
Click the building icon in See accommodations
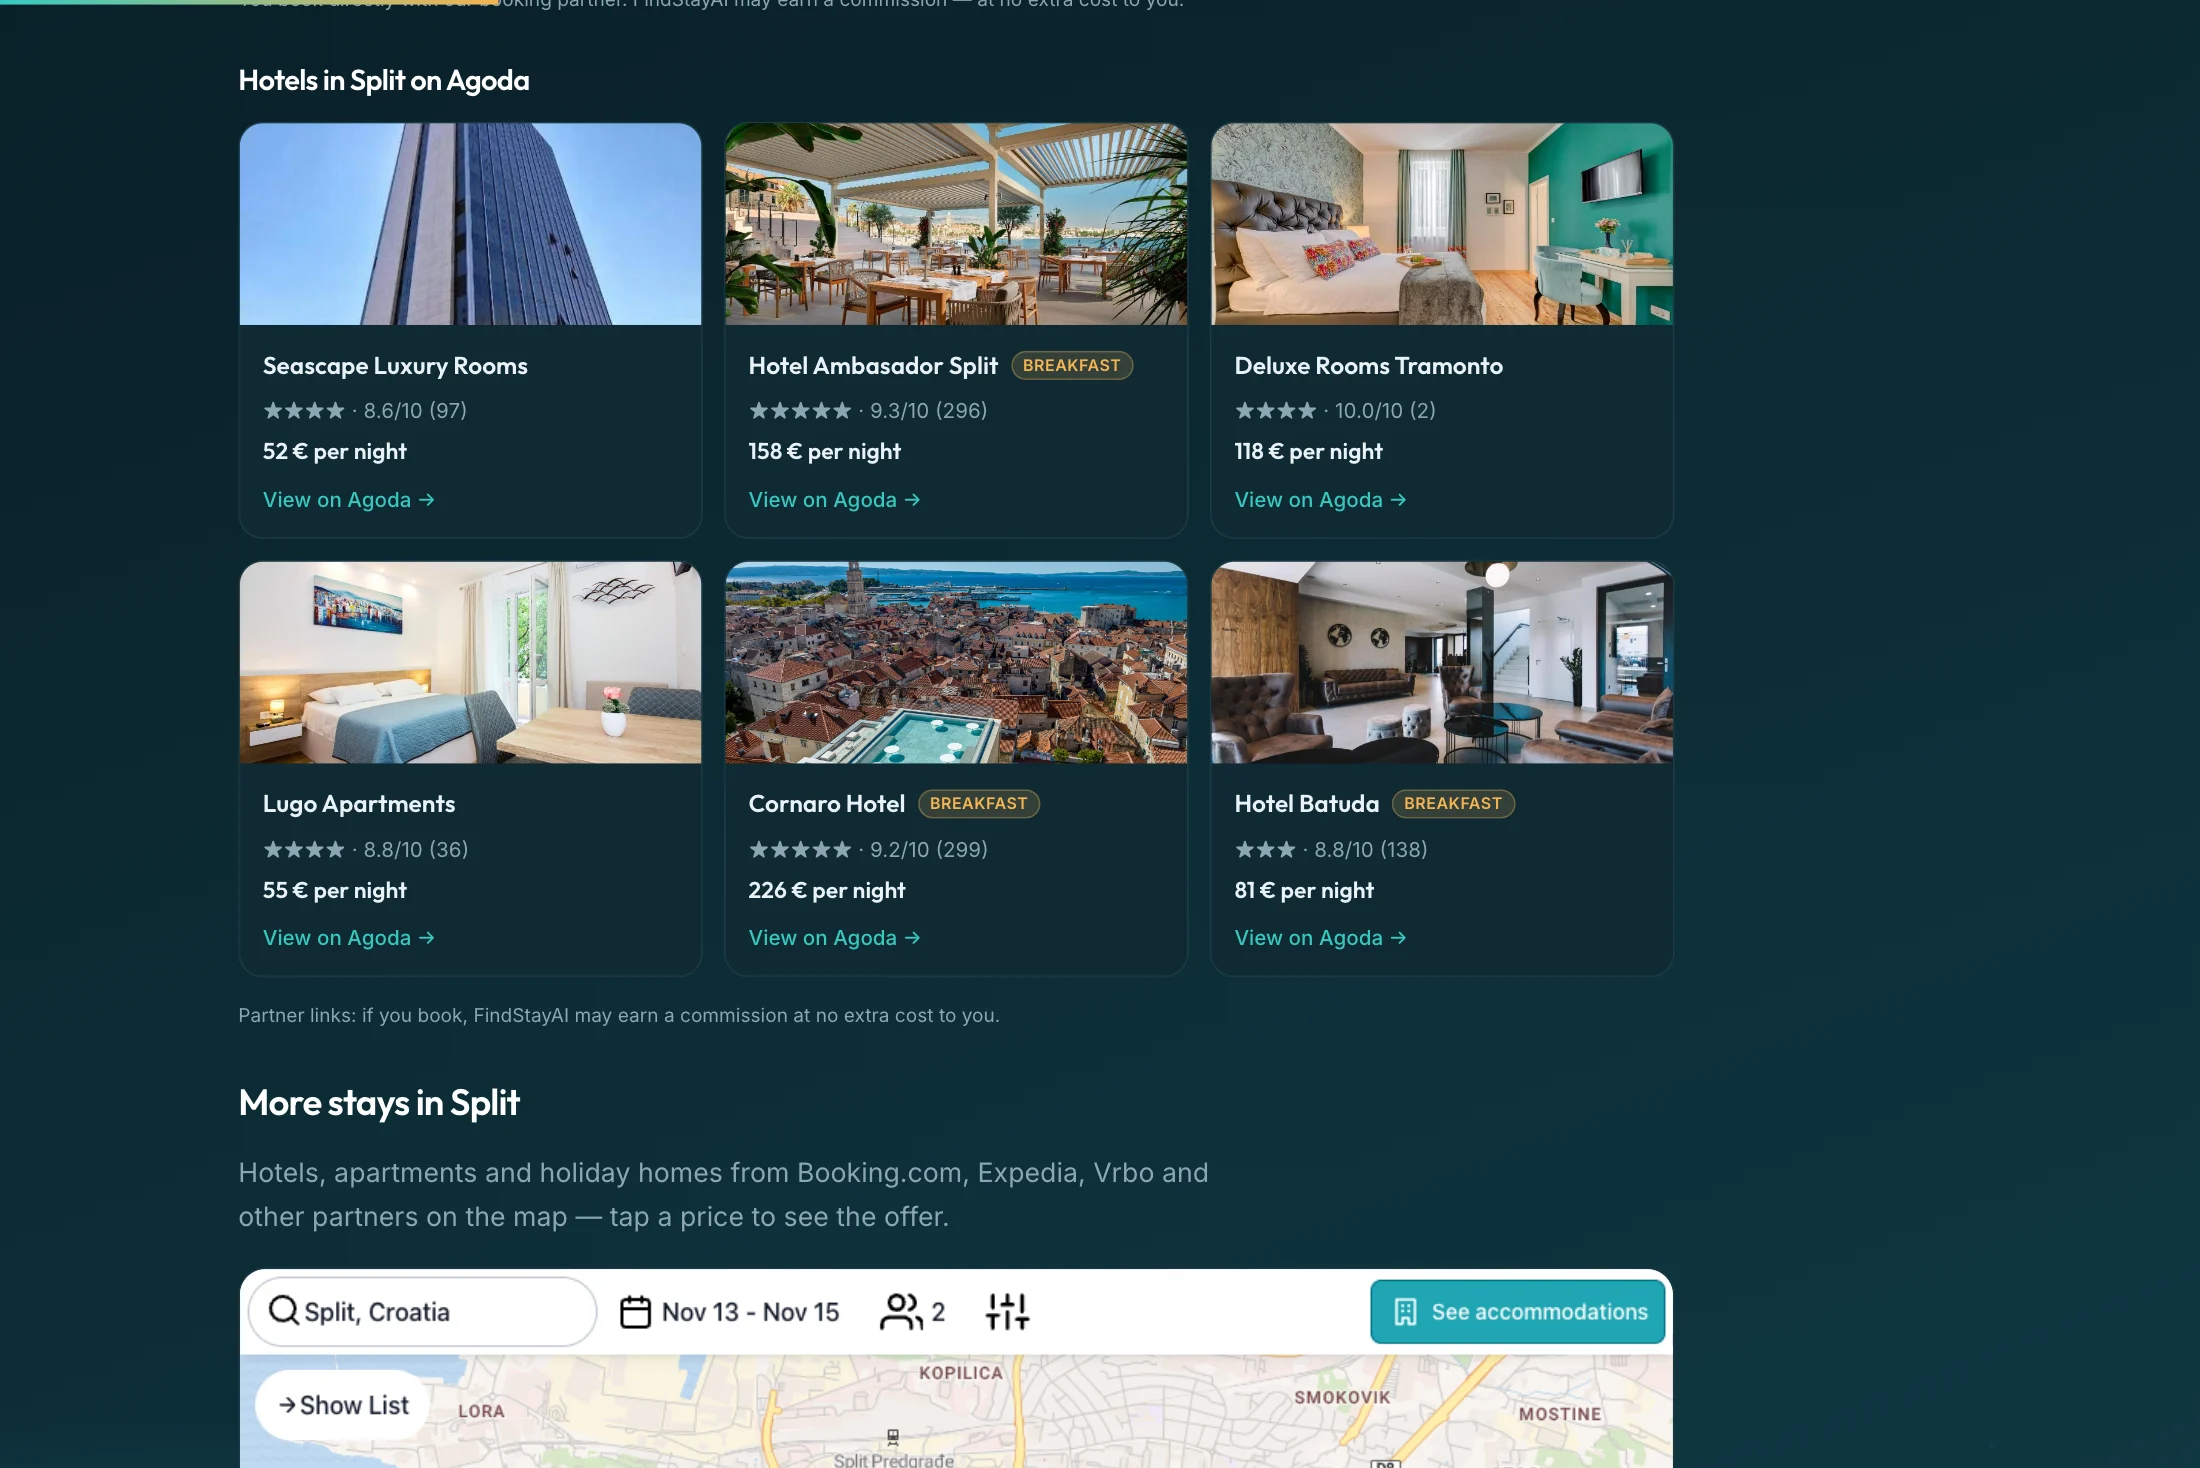pos(1405,1311)
